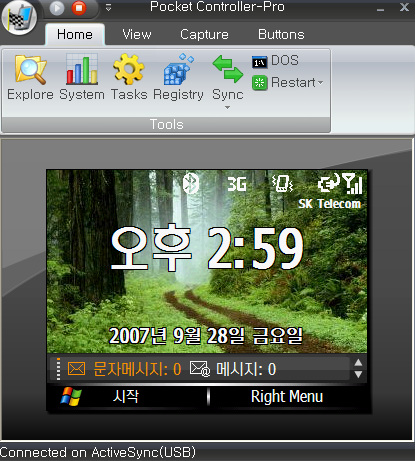Screen dimensions: 415x461
Task: Click the Bluetooth status icon on device
Action: (x=191, y=183)
